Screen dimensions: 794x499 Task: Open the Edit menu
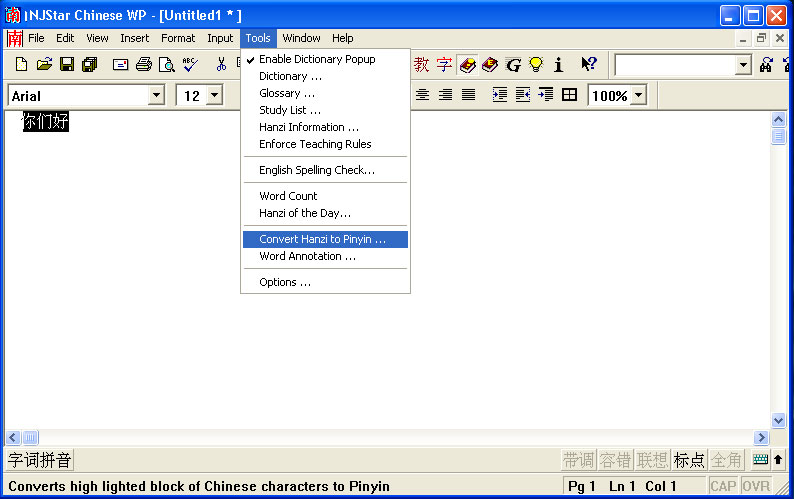pyautogui.click(x=65, y=38)
